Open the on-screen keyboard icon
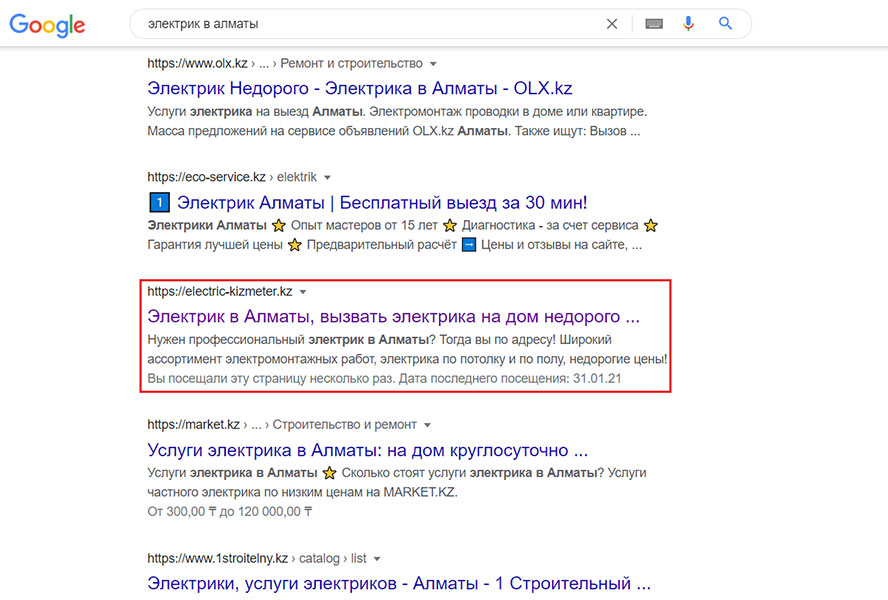Viewport: 888px width, 600px height. (654, 24)
